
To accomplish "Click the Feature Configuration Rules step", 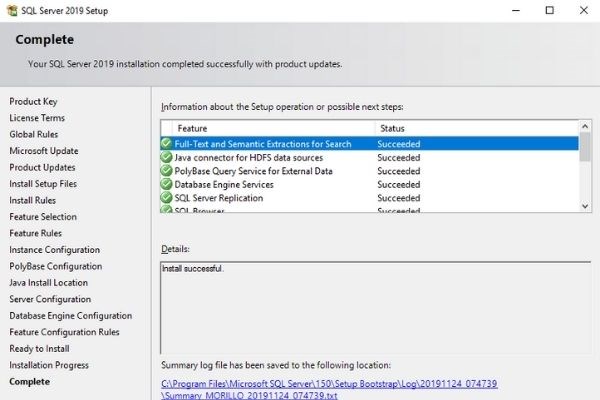I will (x=64, y=332).
